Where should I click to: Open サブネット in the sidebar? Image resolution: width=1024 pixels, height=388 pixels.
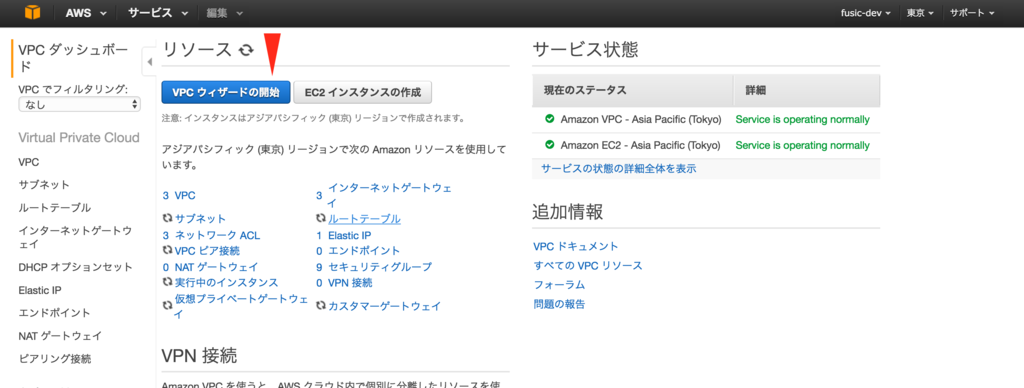click(44, 185)
